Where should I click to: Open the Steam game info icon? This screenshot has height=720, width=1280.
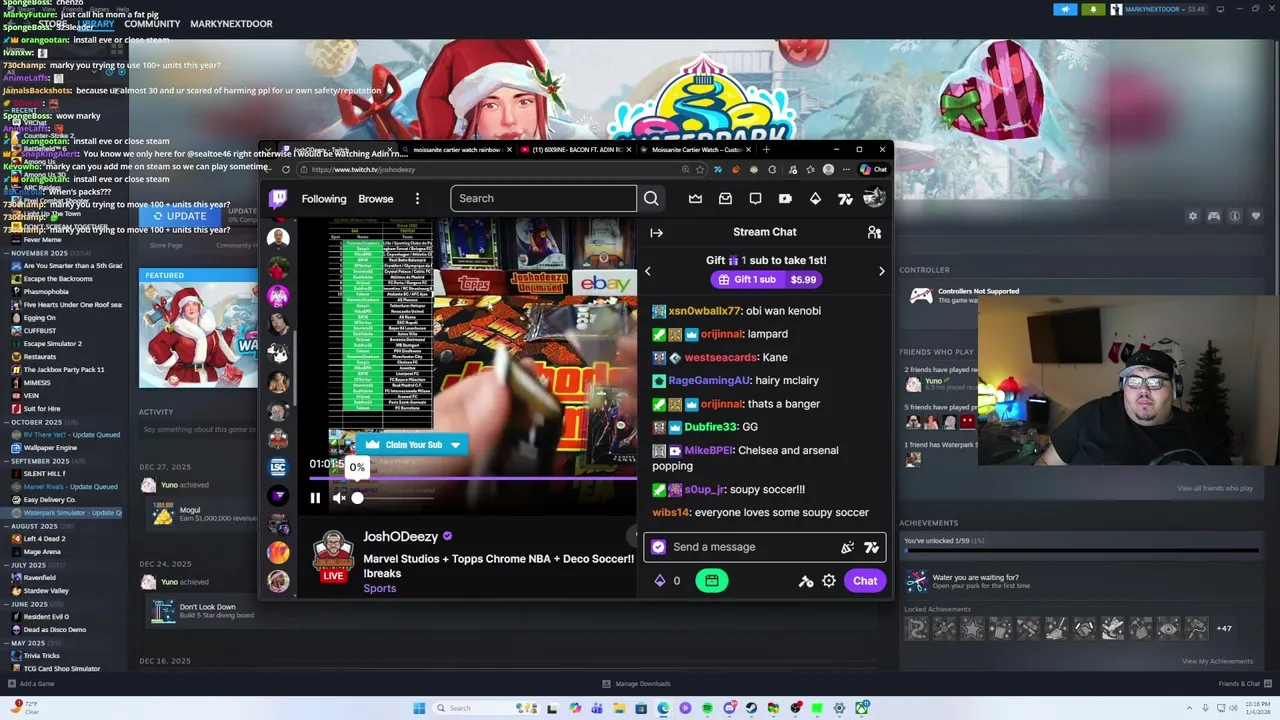tap(1235, 216)
